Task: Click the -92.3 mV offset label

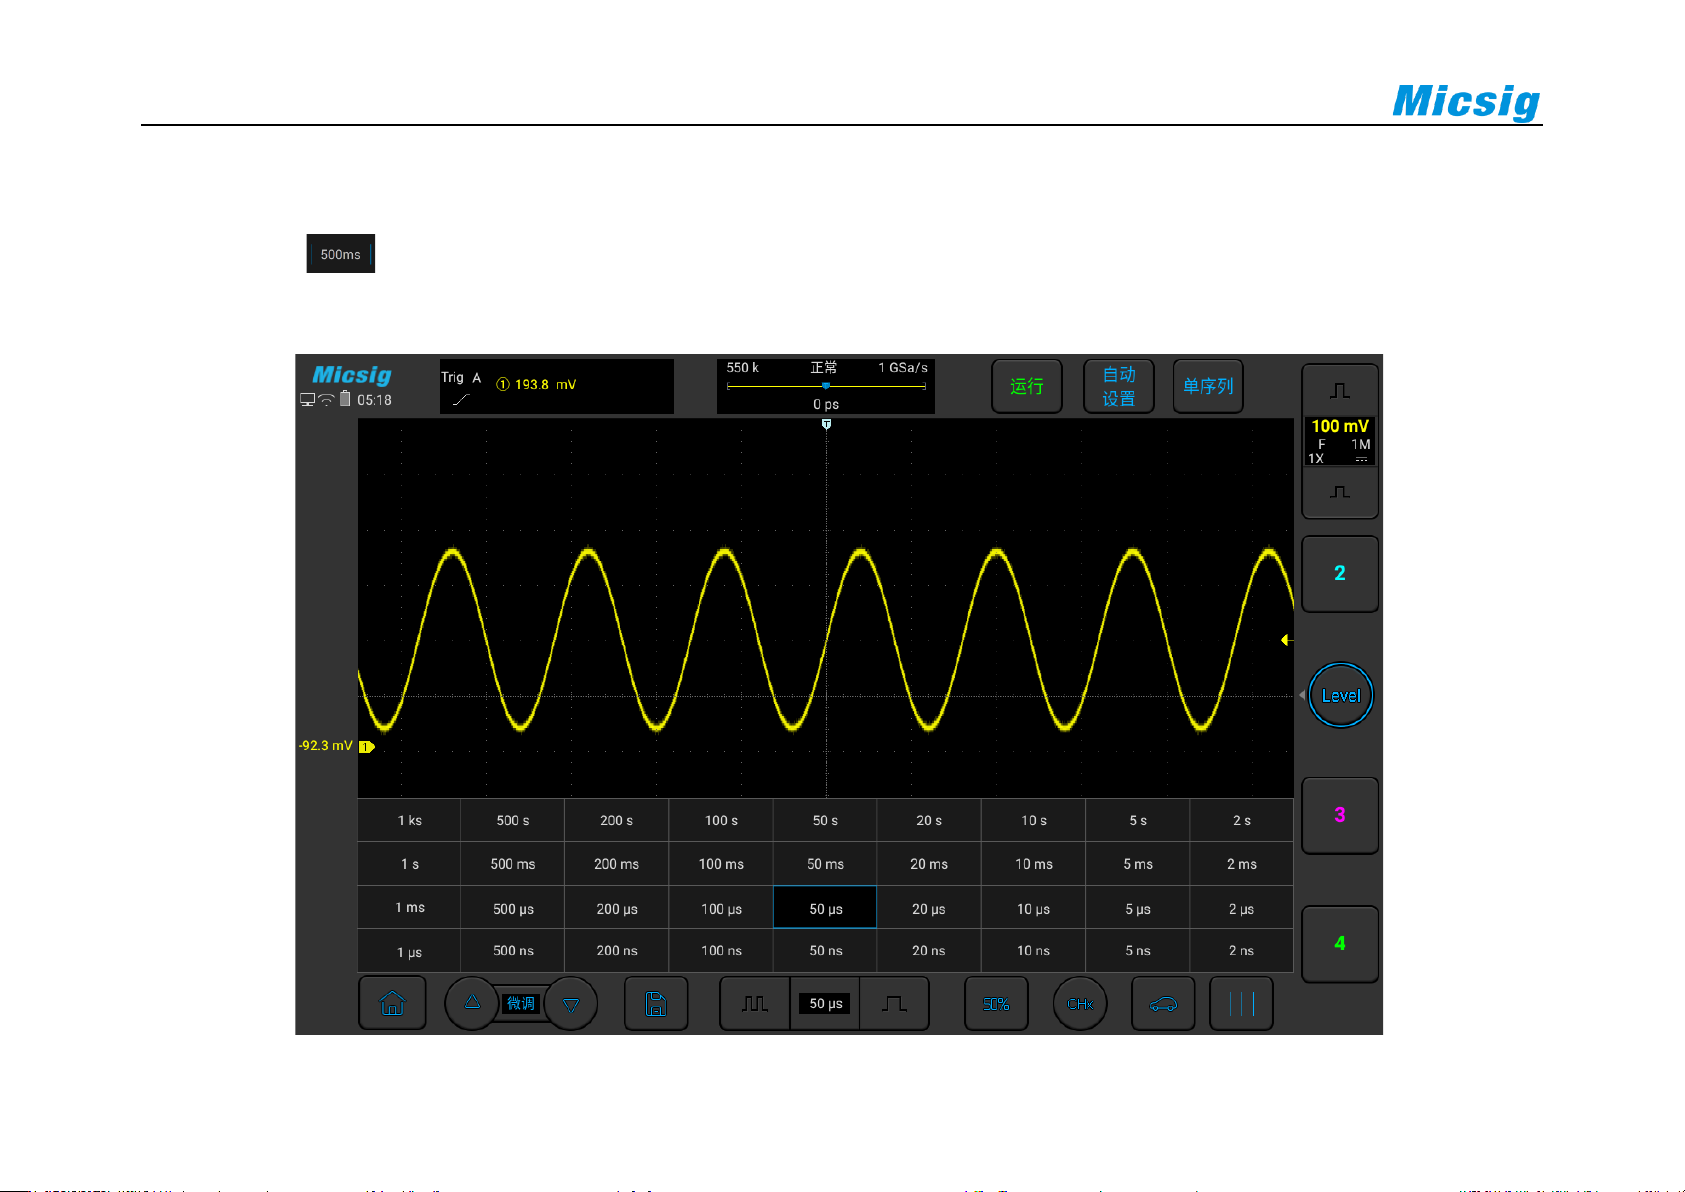Action: tap(326, 745)
